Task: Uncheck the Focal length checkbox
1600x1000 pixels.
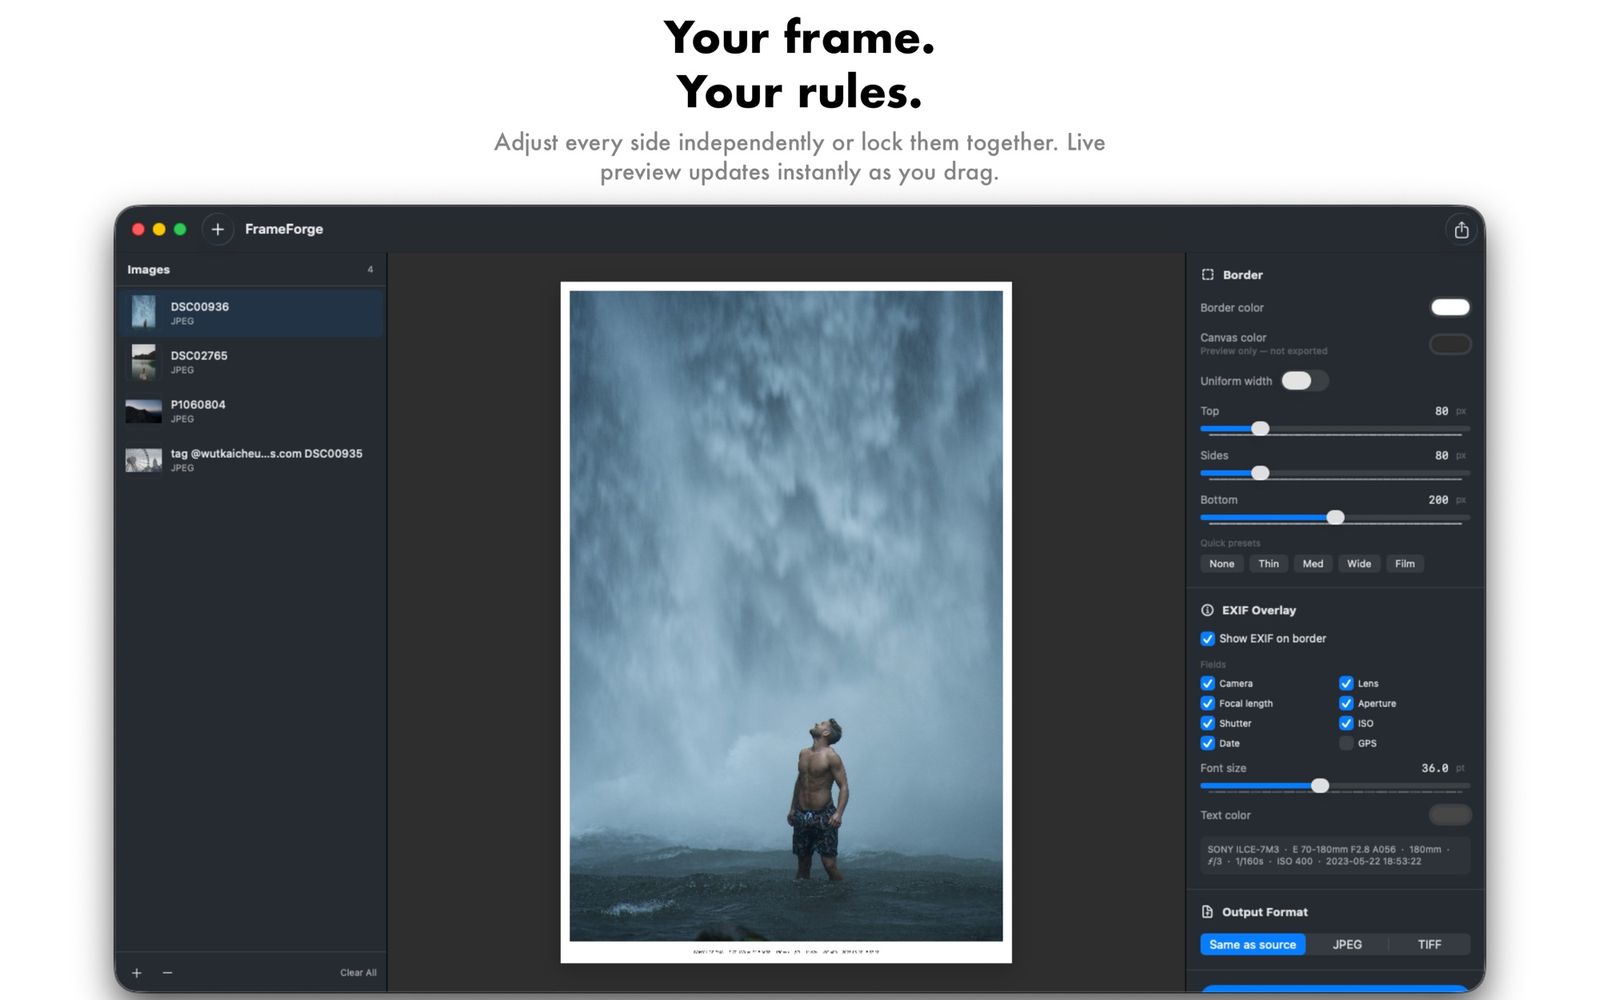Action: tap(1207, 704)
